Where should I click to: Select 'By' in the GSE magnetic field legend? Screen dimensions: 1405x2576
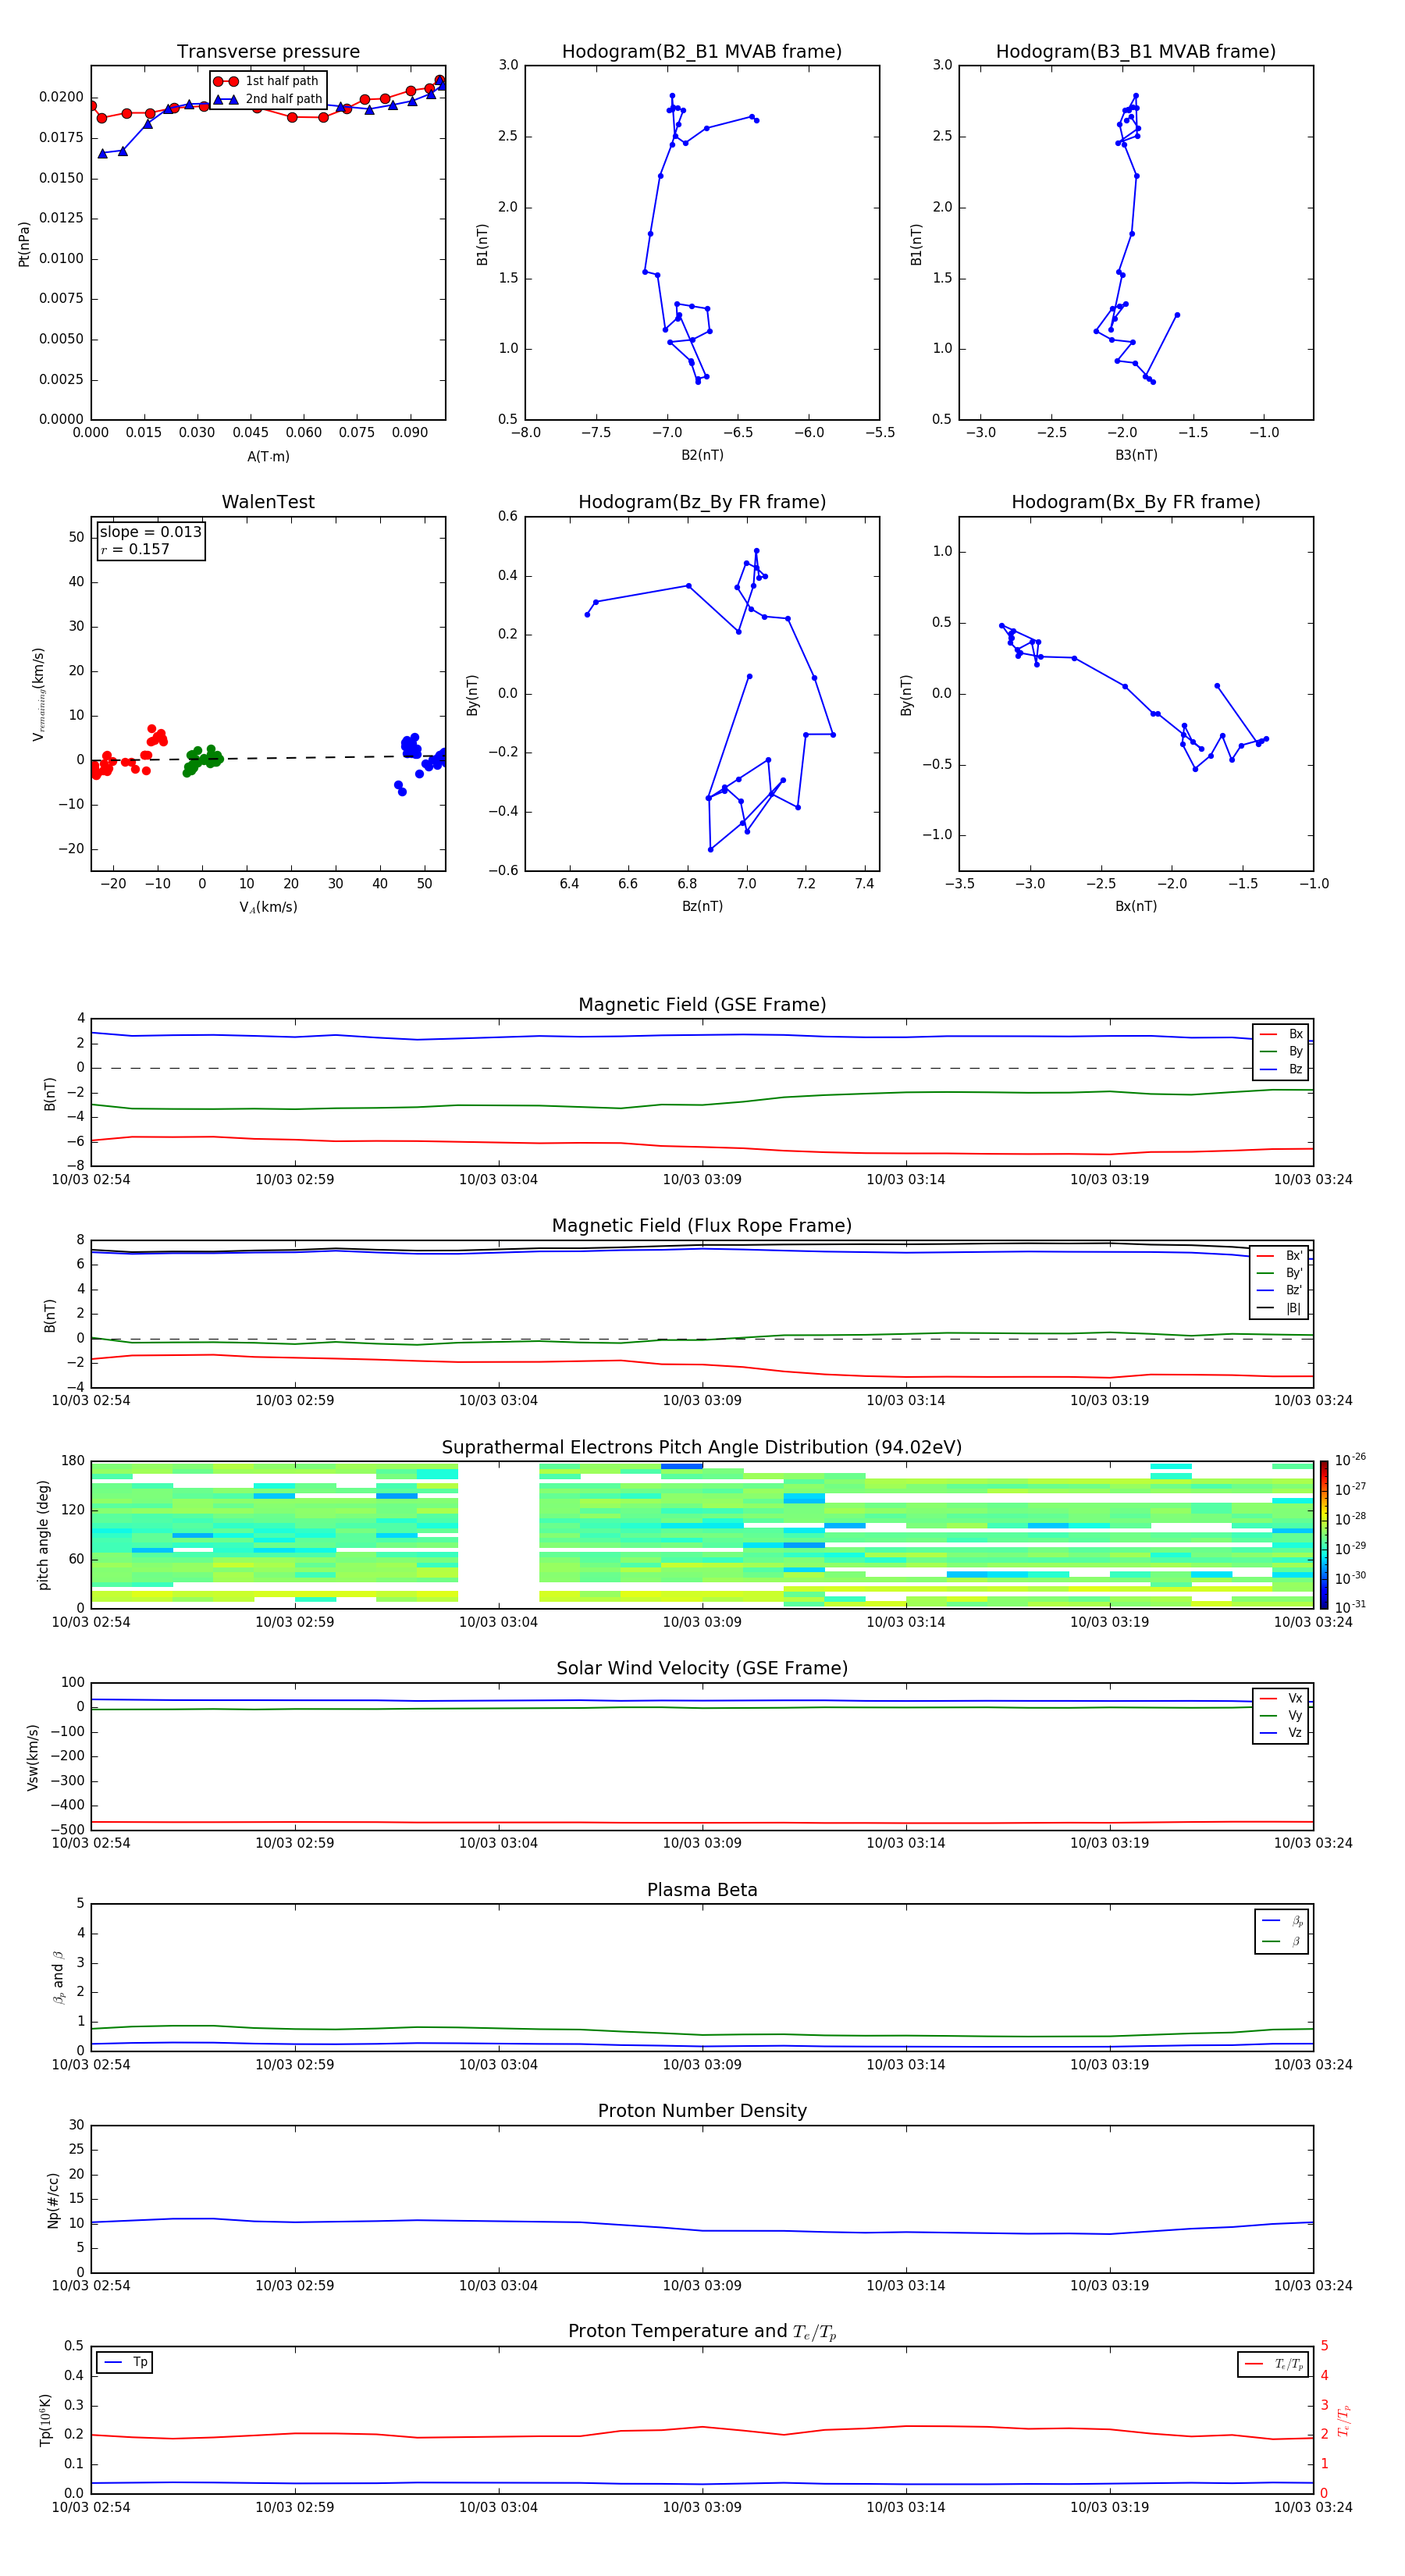coord(1281,1051)
